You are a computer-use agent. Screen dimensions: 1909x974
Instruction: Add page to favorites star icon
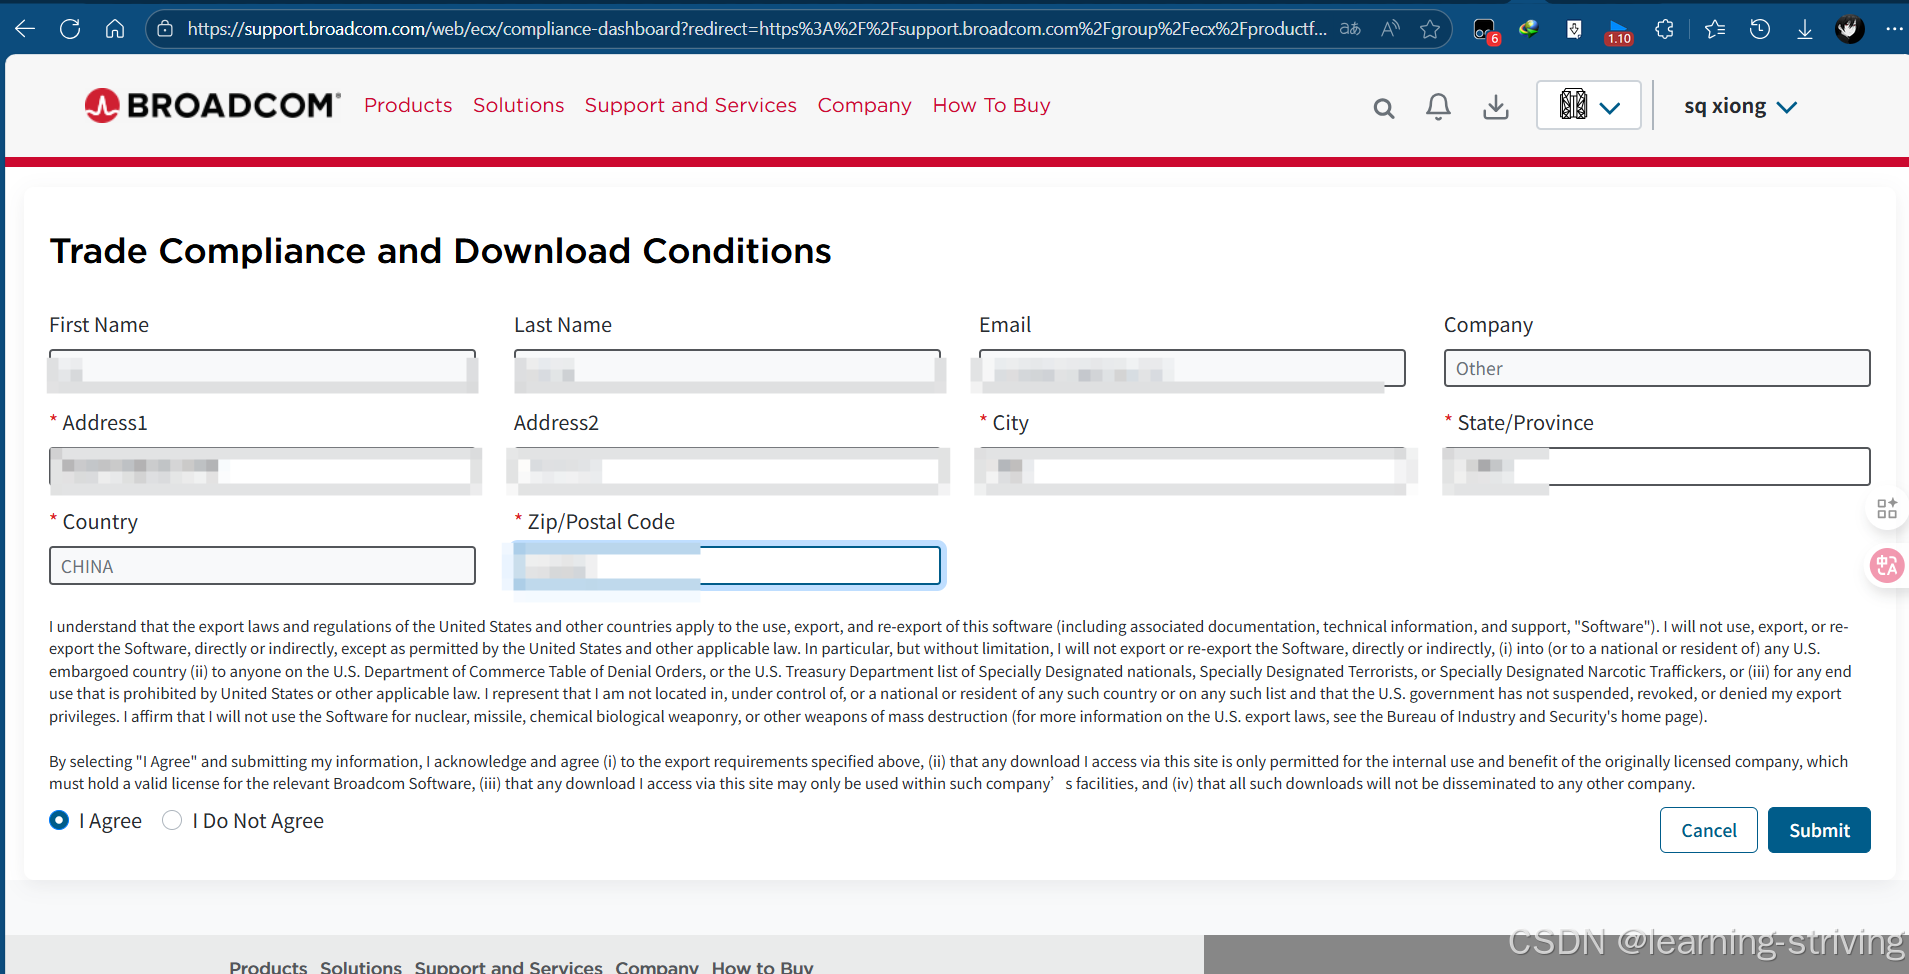point(1430,29)
